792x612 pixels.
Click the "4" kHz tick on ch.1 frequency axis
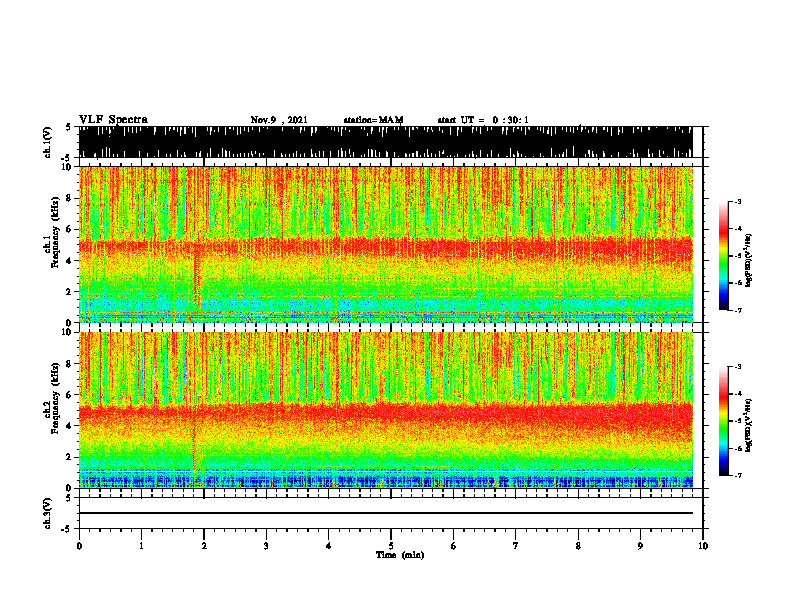69,261
